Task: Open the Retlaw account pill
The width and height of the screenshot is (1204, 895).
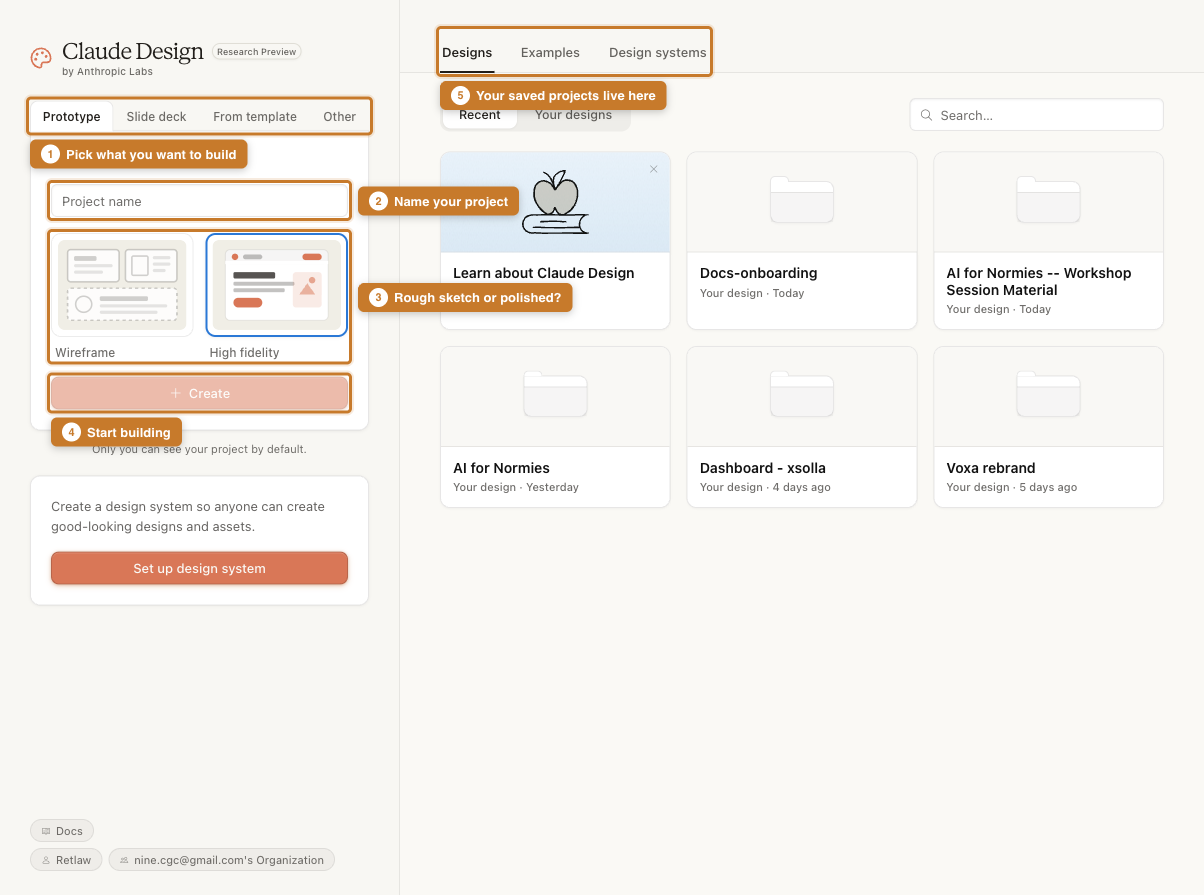Action: coord(65,860)
